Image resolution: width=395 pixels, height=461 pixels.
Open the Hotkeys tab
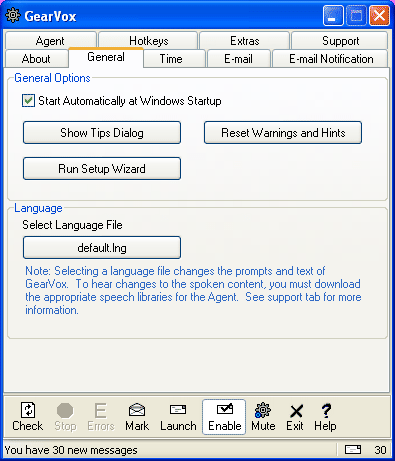point(148,41)
